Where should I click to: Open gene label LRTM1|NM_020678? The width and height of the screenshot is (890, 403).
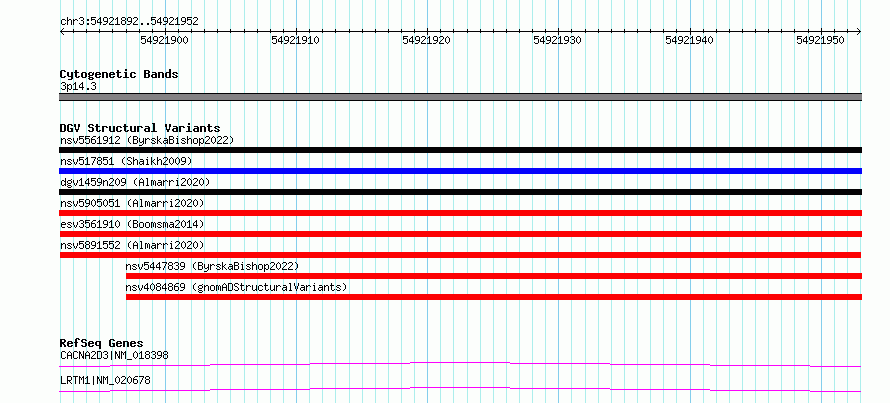tap(105, 381)
